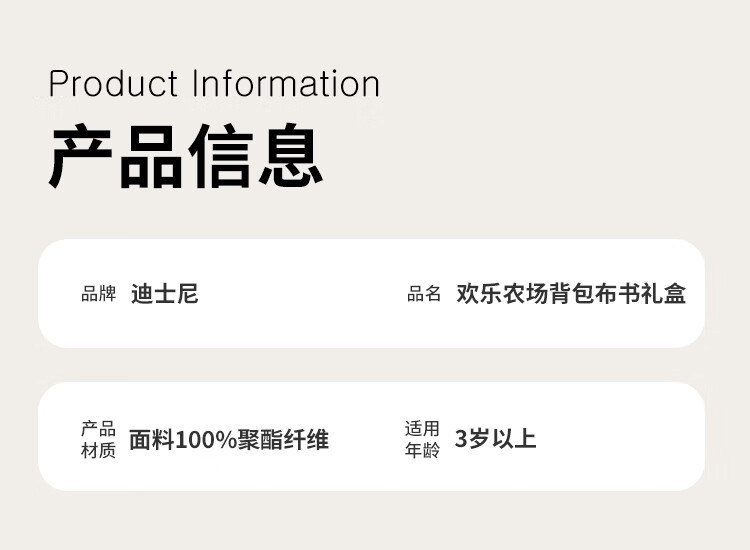Select the 适用年龄 label
Viewport: 750px width, 550px height.
click(422, 439)
